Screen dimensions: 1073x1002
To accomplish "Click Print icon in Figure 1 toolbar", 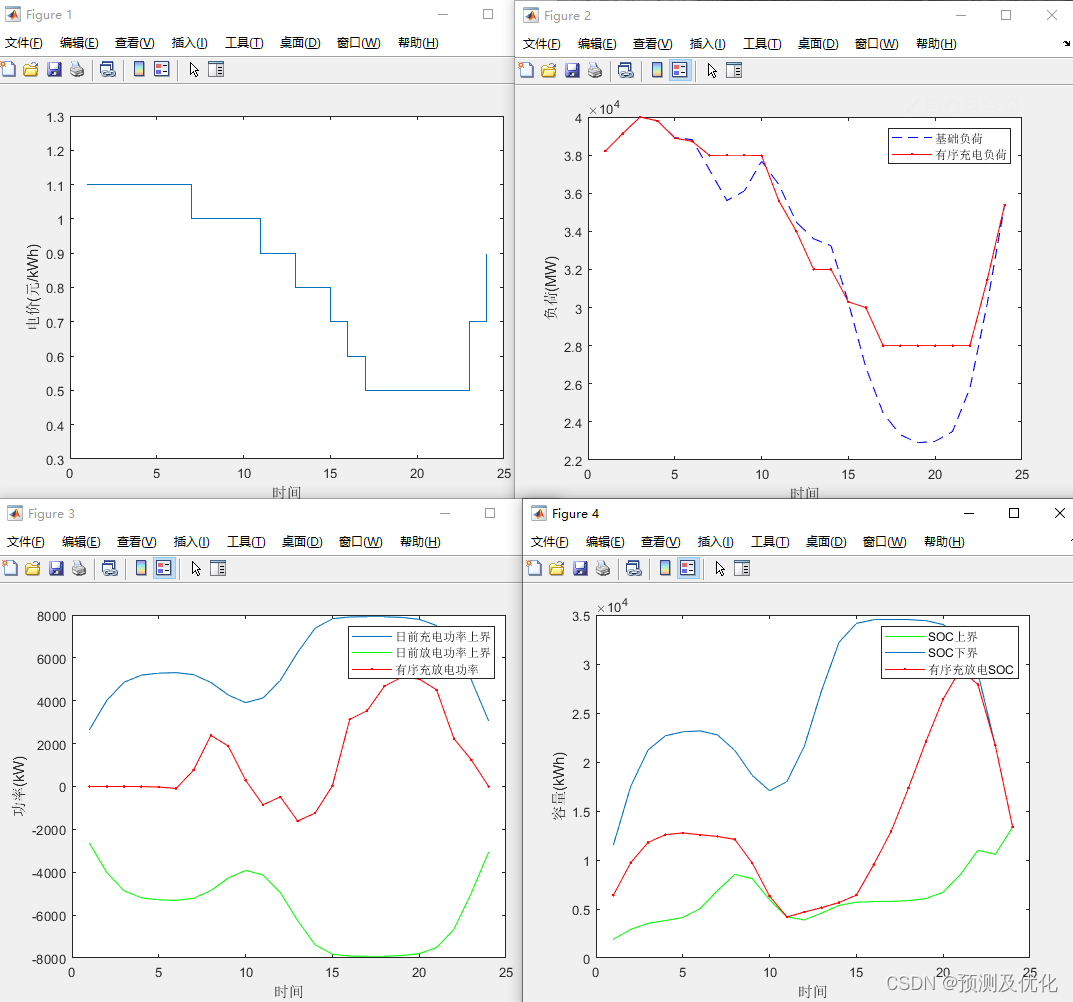I will 77,69.
